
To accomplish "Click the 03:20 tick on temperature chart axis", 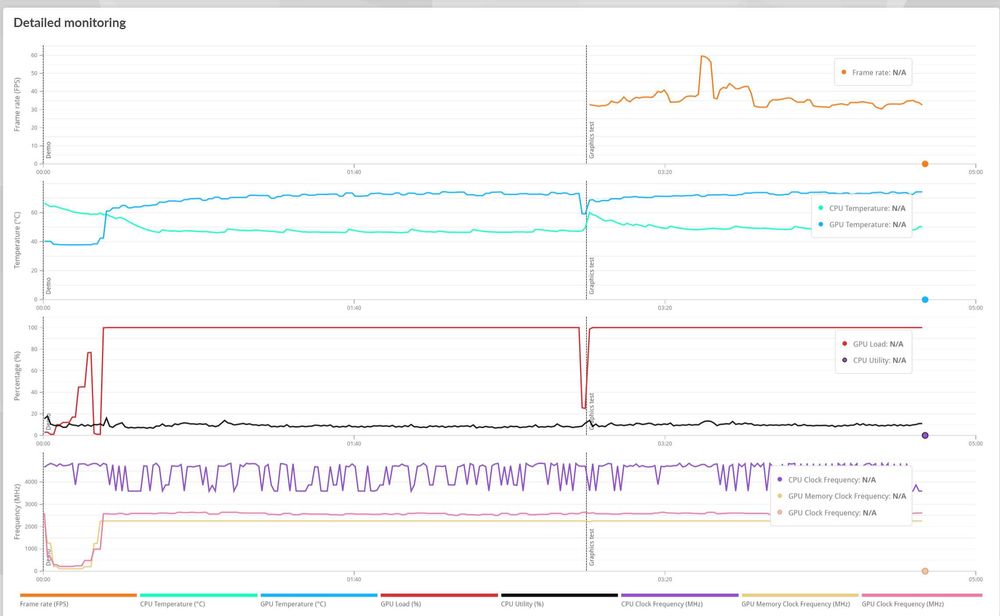I will click(665, 308).
